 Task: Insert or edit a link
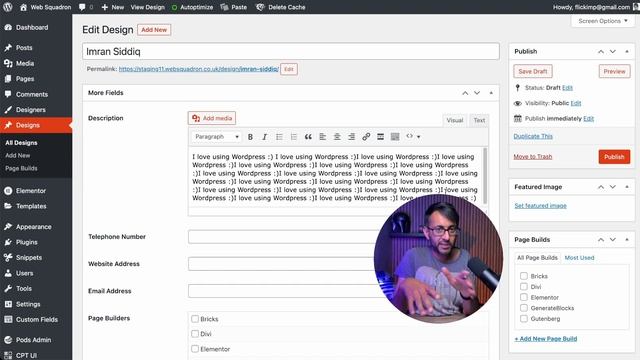pos(366,137)
